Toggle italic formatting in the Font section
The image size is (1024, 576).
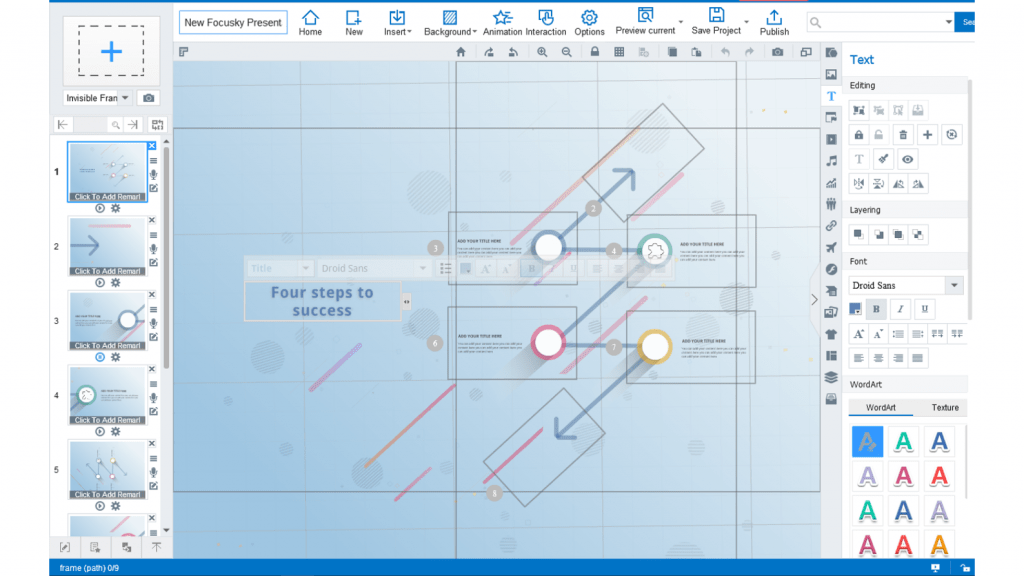pyautogui.click(x=898, y=309)
